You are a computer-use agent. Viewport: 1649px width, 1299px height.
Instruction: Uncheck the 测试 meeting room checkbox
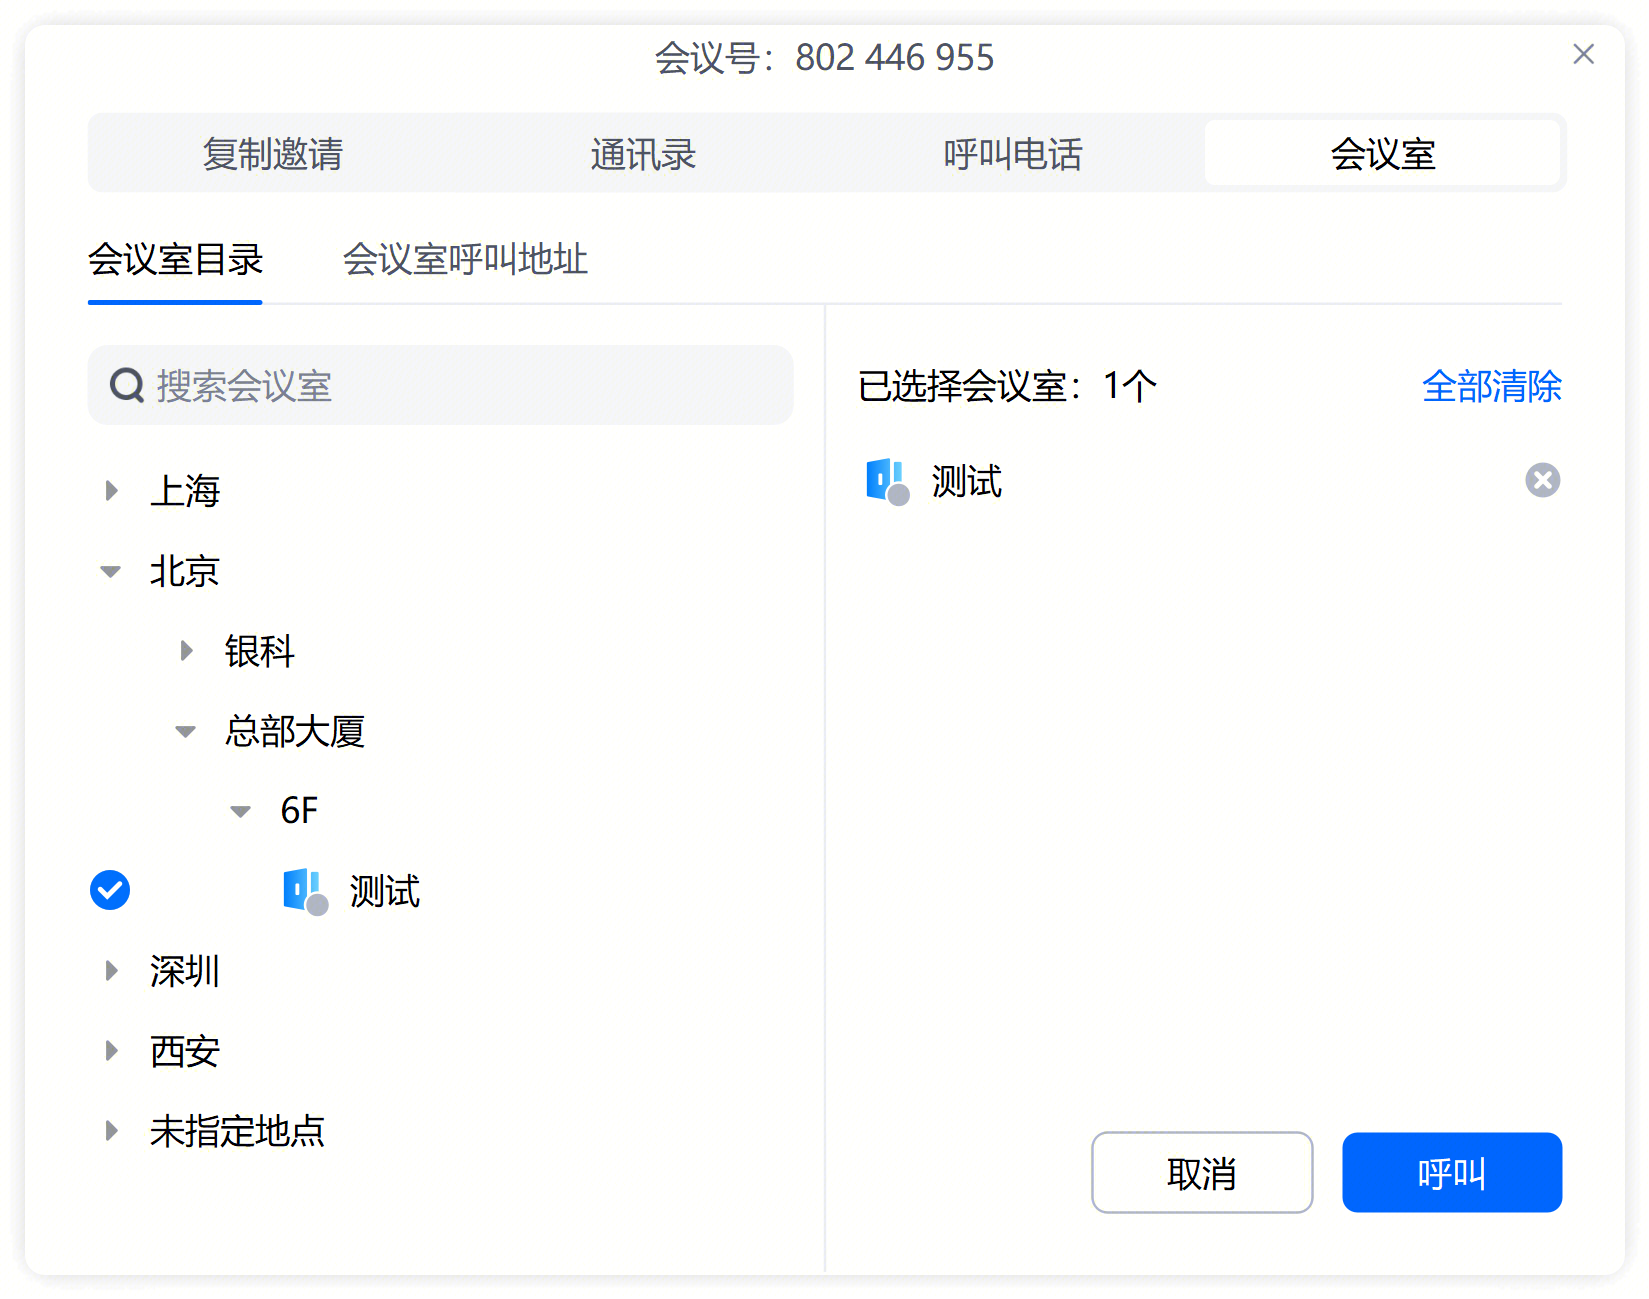coord(110,891)
